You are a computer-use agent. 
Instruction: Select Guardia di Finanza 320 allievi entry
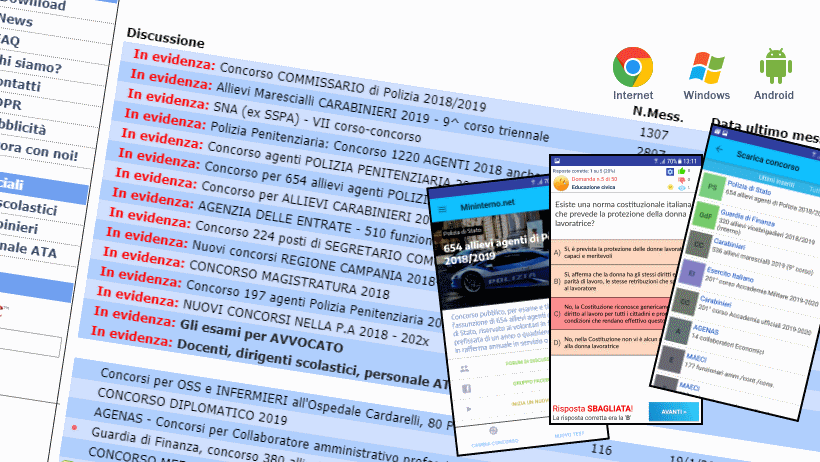tap(767, 226)
